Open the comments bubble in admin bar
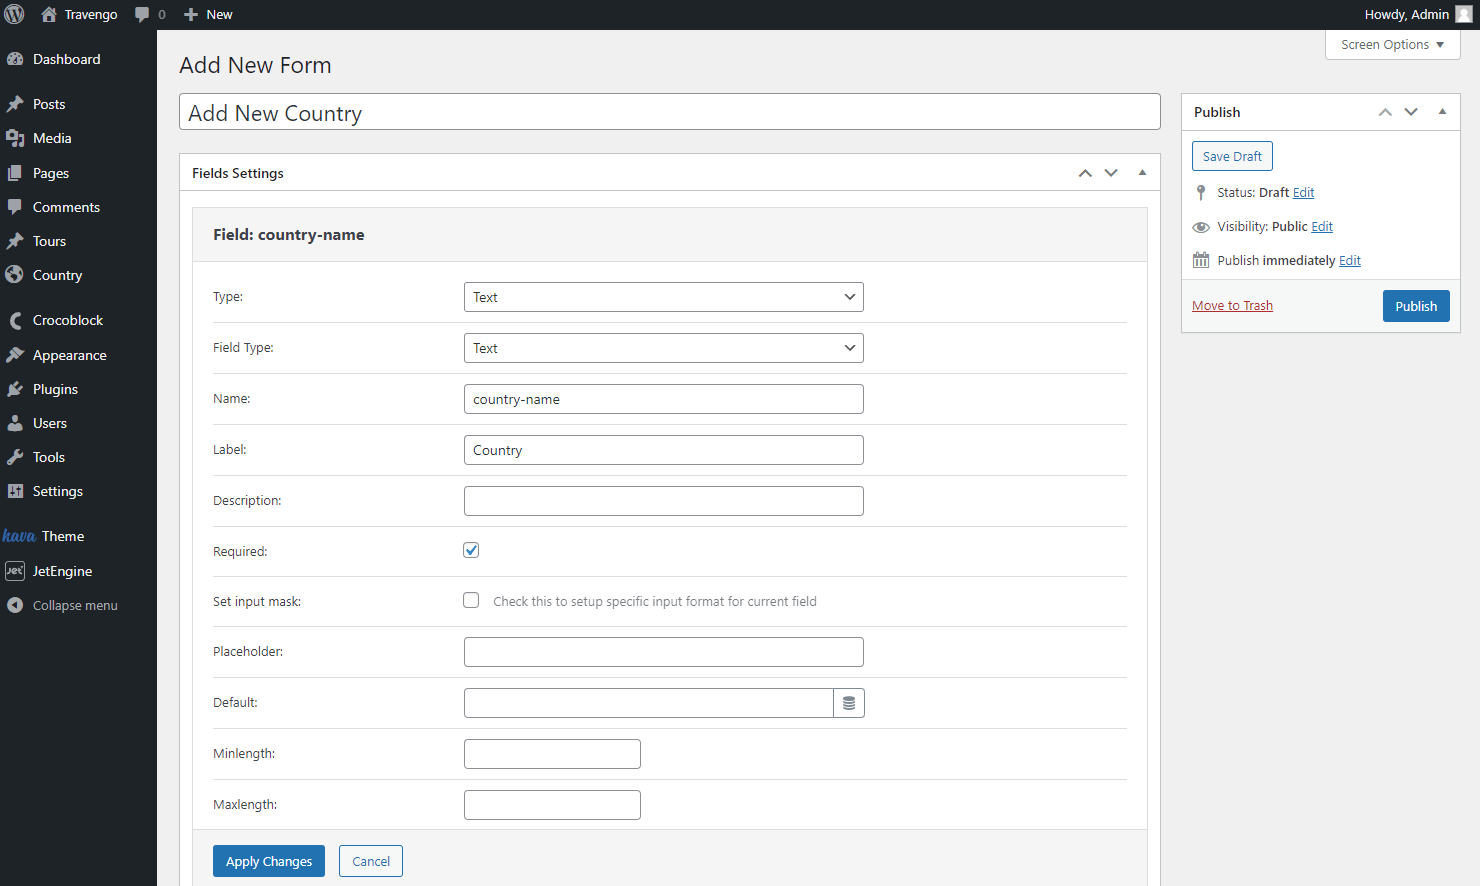Viewport: 1480px width, 886px height. pyautogui.click(x=142, y=14)
